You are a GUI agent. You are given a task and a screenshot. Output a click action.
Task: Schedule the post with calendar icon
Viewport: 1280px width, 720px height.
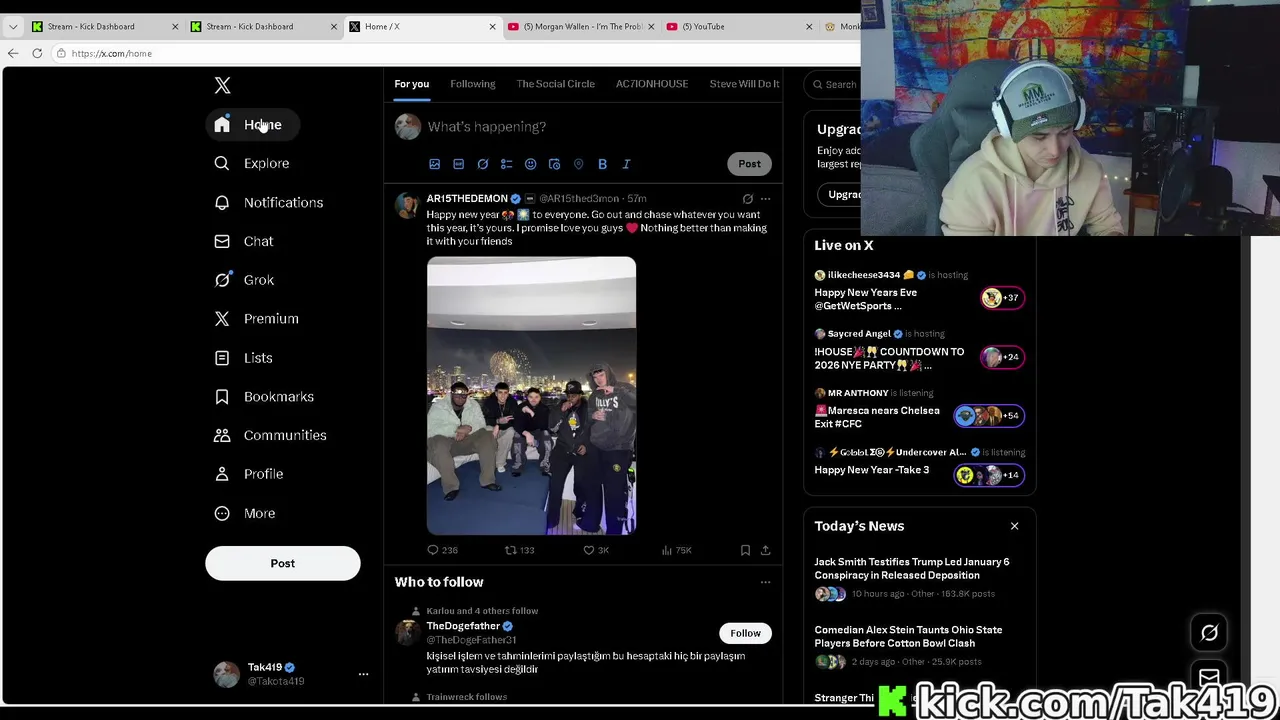(554, 164)
